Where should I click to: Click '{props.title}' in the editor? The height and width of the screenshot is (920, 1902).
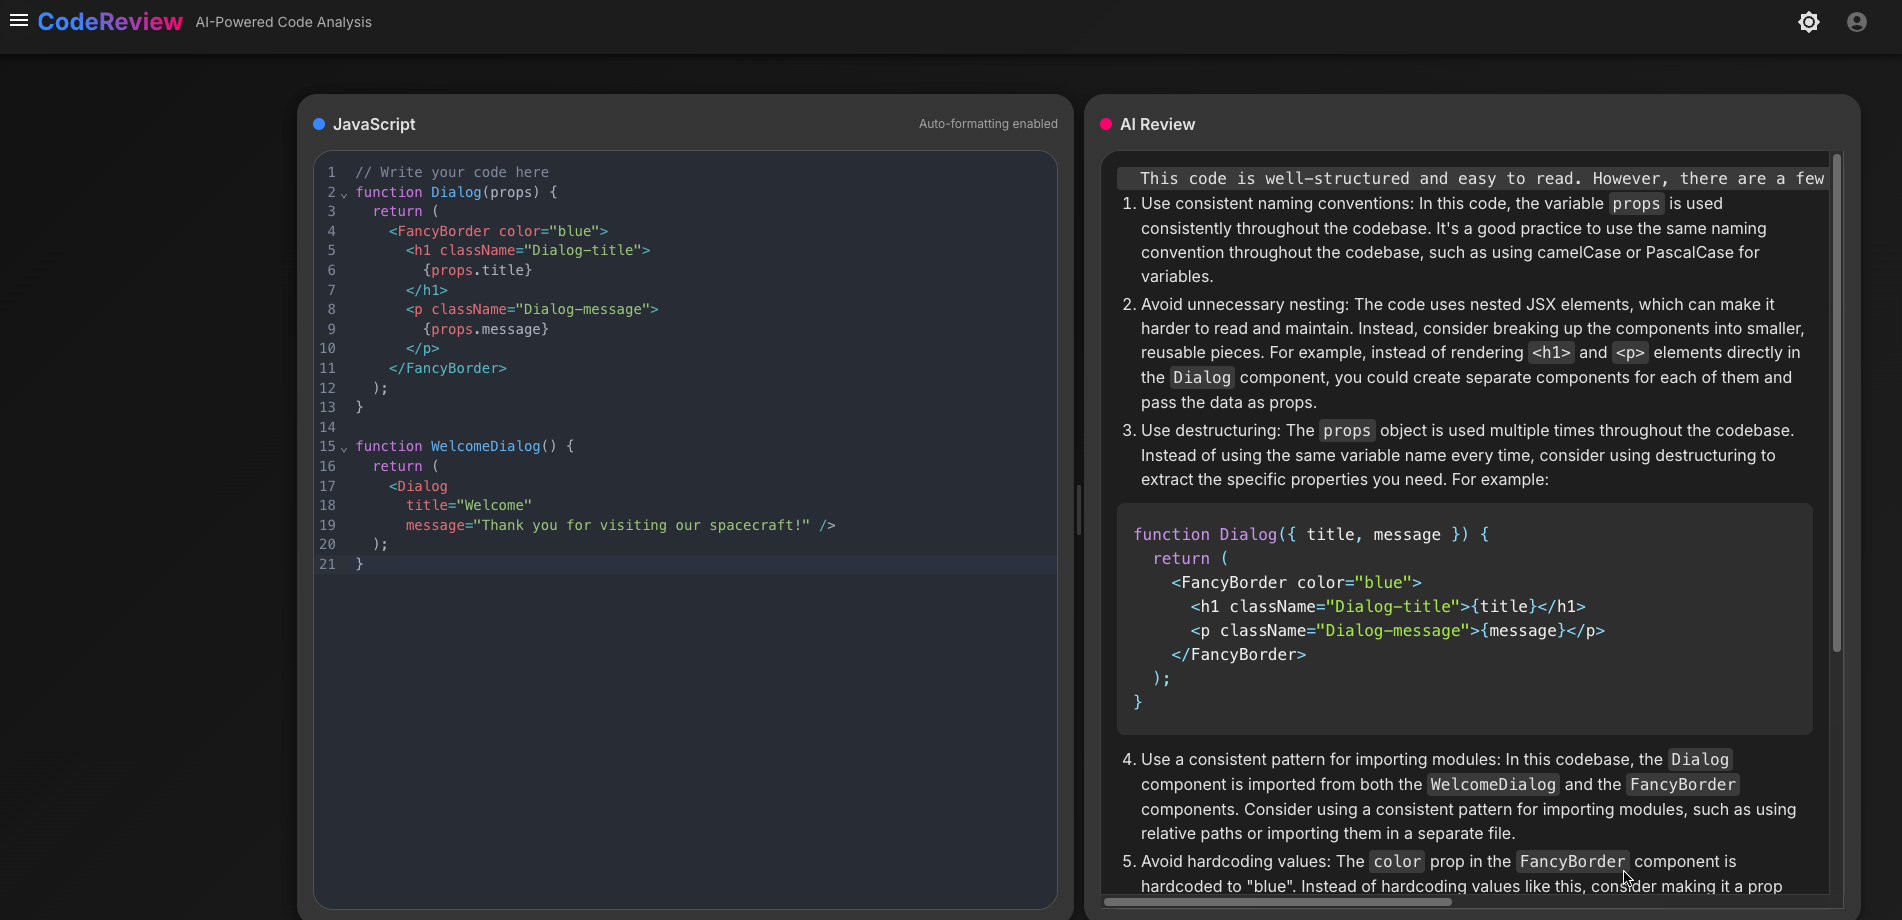[x=478, y=270]
